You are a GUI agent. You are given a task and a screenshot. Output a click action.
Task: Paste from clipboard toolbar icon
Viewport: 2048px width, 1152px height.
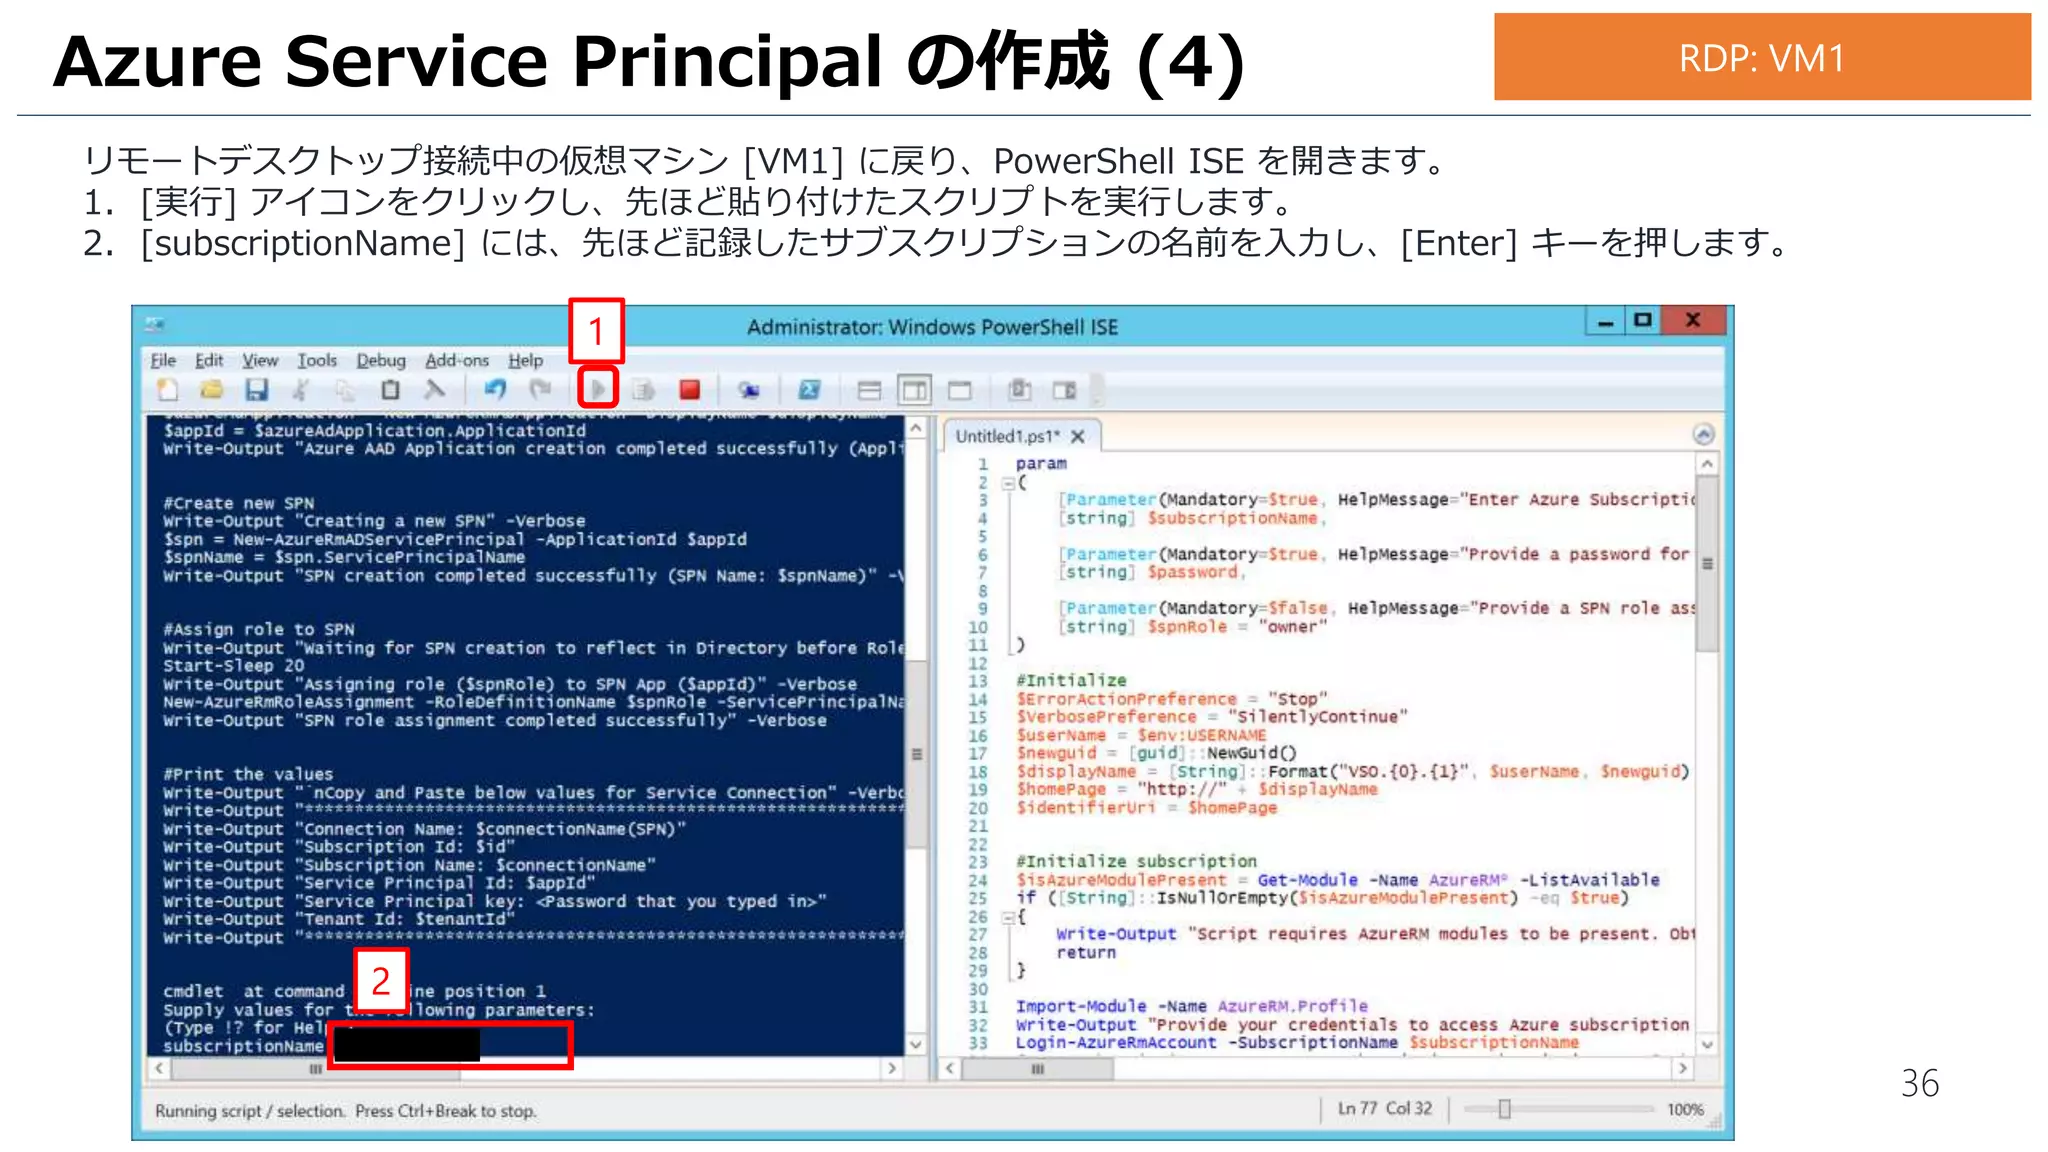click(x=390, y=390)
